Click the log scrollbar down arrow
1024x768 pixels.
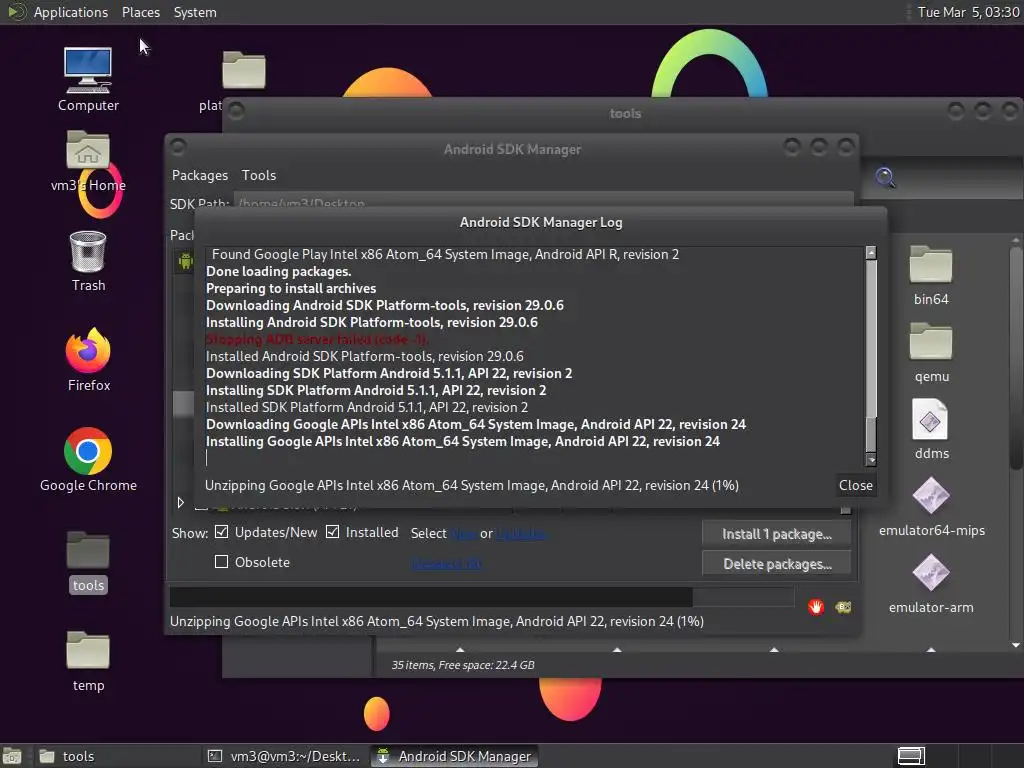tap(871, 460)
